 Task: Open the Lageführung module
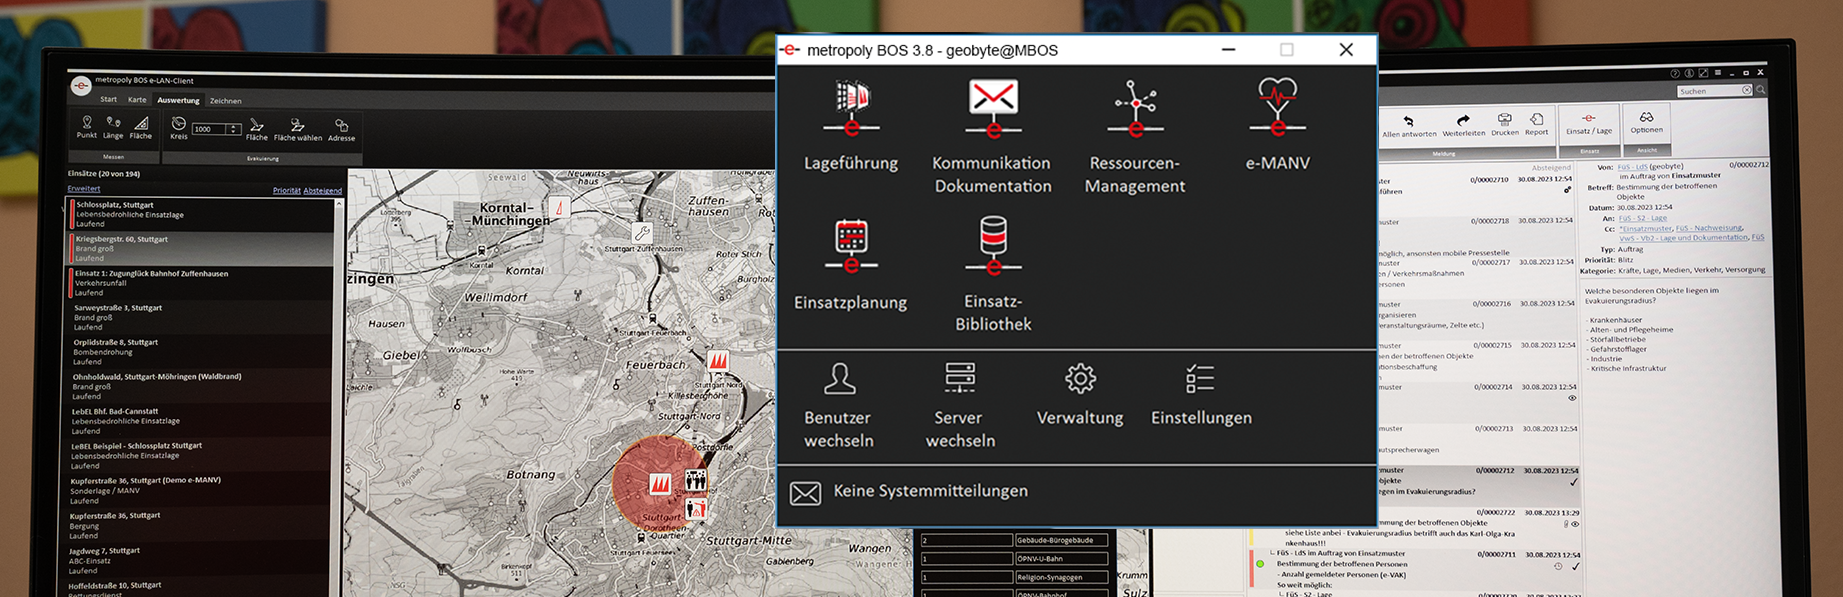tap(851, 125)
